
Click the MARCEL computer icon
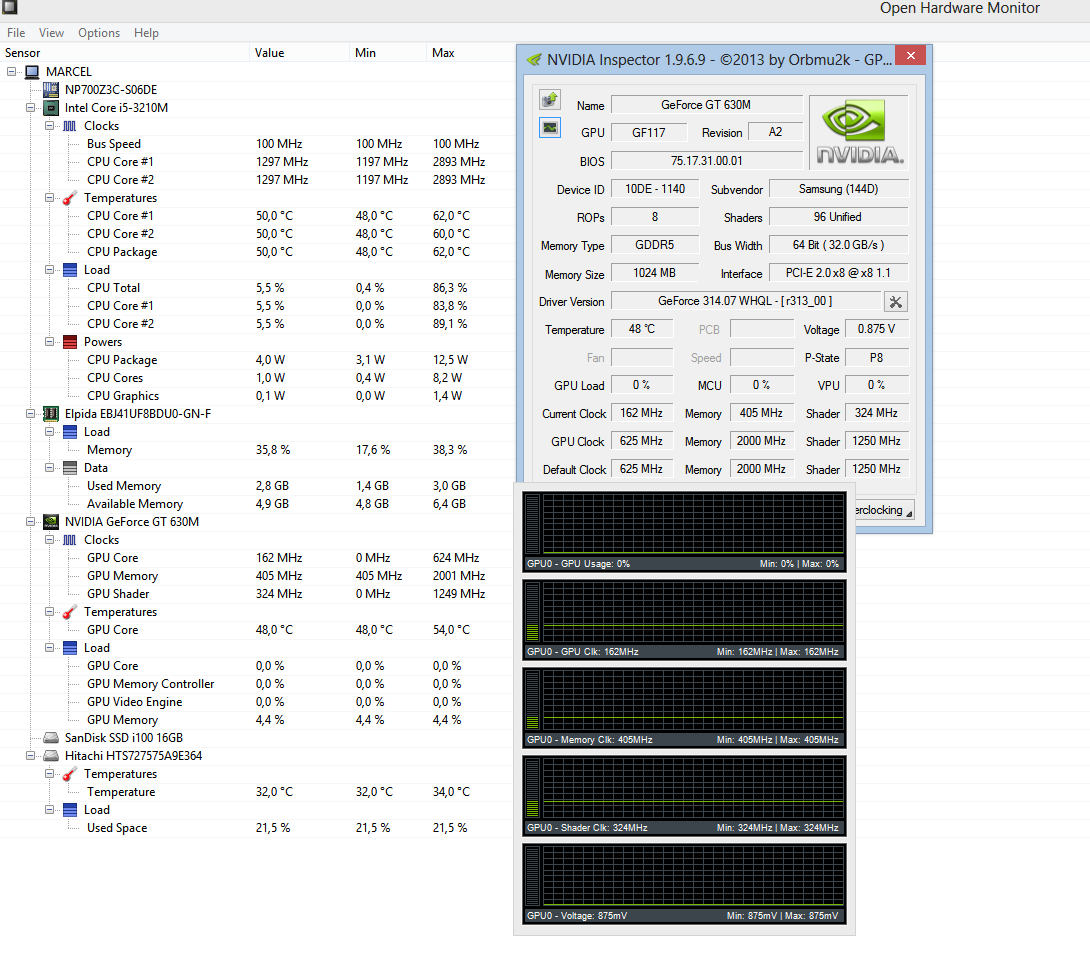pyautogui.click(x=32, y=72)
